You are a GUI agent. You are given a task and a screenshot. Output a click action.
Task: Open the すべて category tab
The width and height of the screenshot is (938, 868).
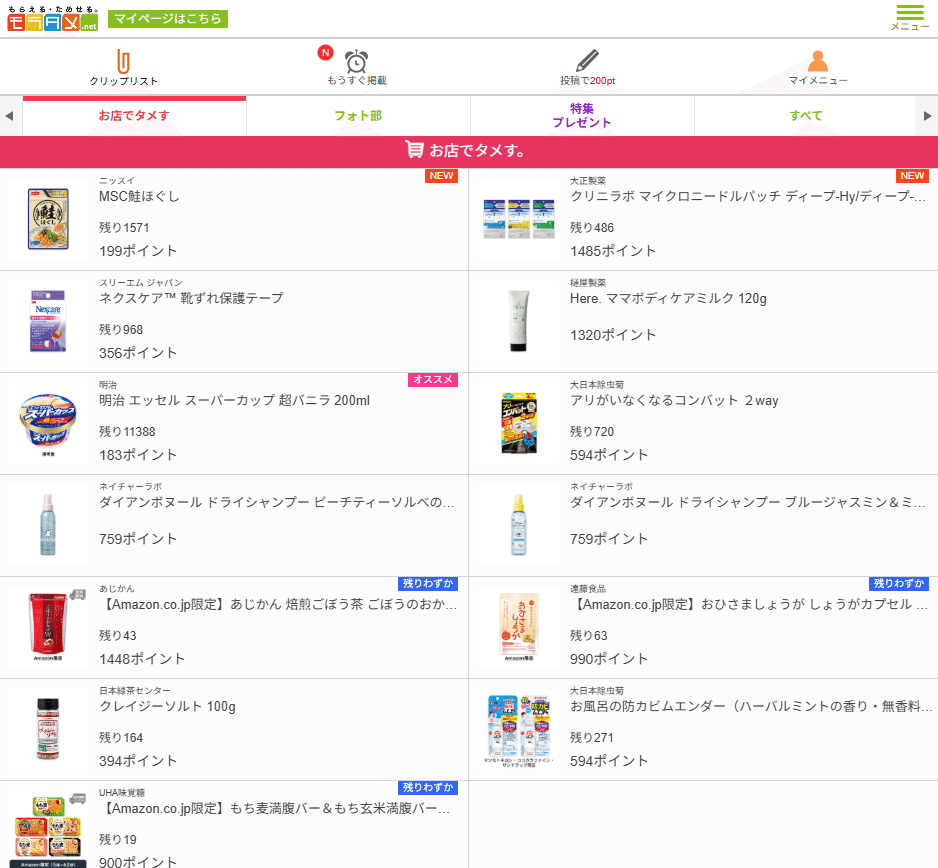805,115
